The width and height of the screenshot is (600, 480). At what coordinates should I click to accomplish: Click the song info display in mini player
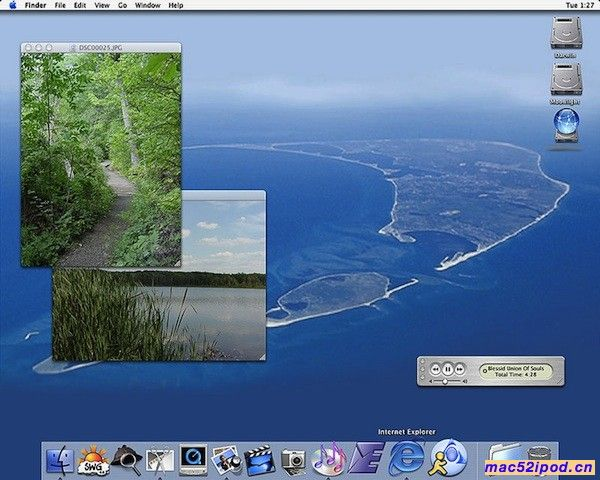(516, 371)
